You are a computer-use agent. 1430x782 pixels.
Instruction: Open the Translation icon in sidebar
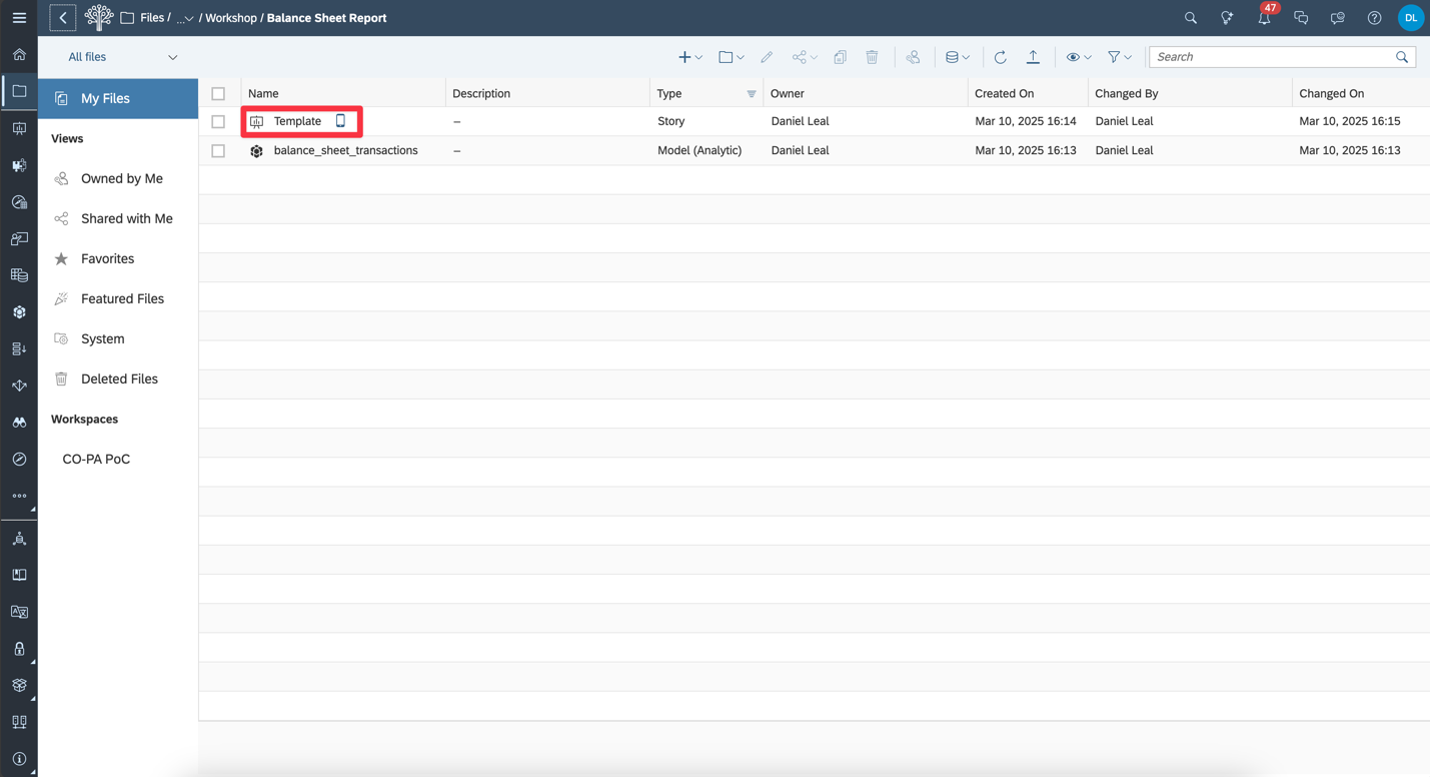click(x=19, y=612)
